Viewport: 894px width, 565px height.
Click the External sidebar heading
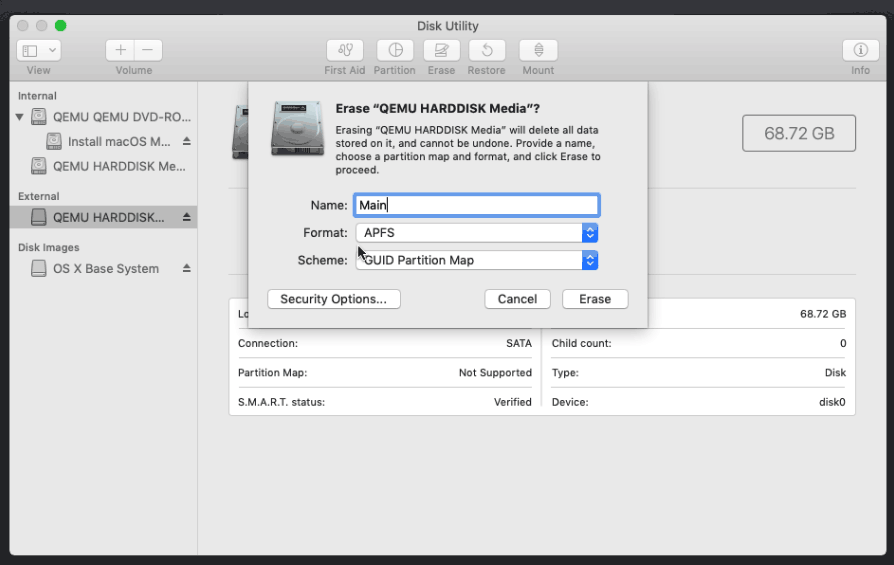[38, 196]
